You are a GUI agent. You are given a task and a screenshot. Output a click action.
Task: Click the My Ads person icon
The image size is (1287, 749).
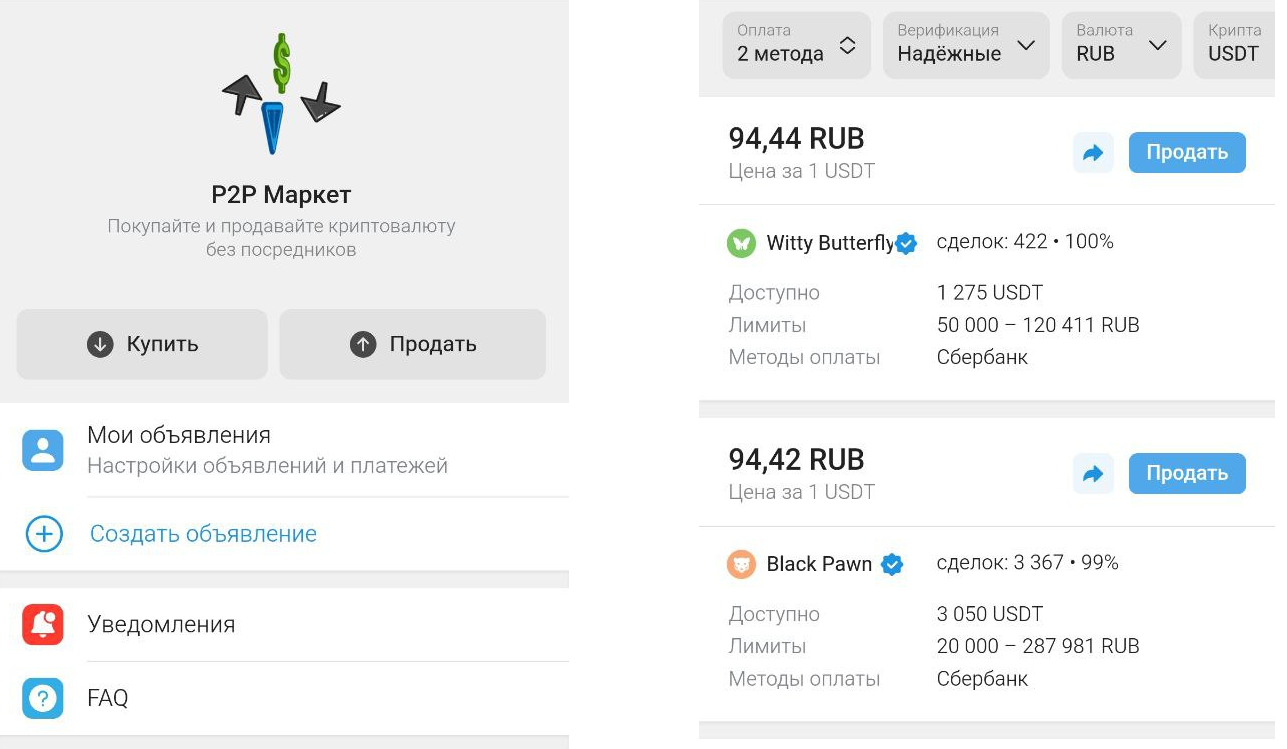click(43, 450)
